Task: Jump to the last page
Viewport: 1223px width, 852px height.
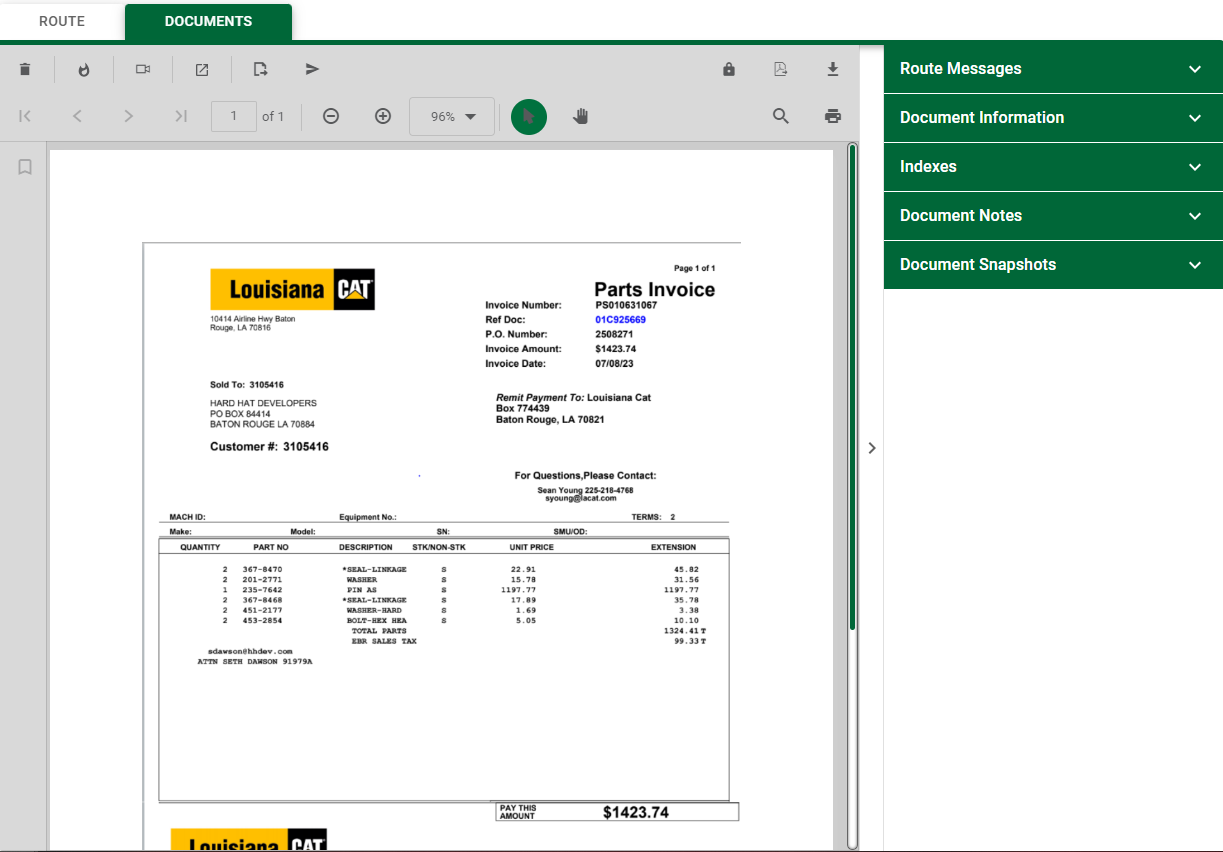Action: point(180,116)
